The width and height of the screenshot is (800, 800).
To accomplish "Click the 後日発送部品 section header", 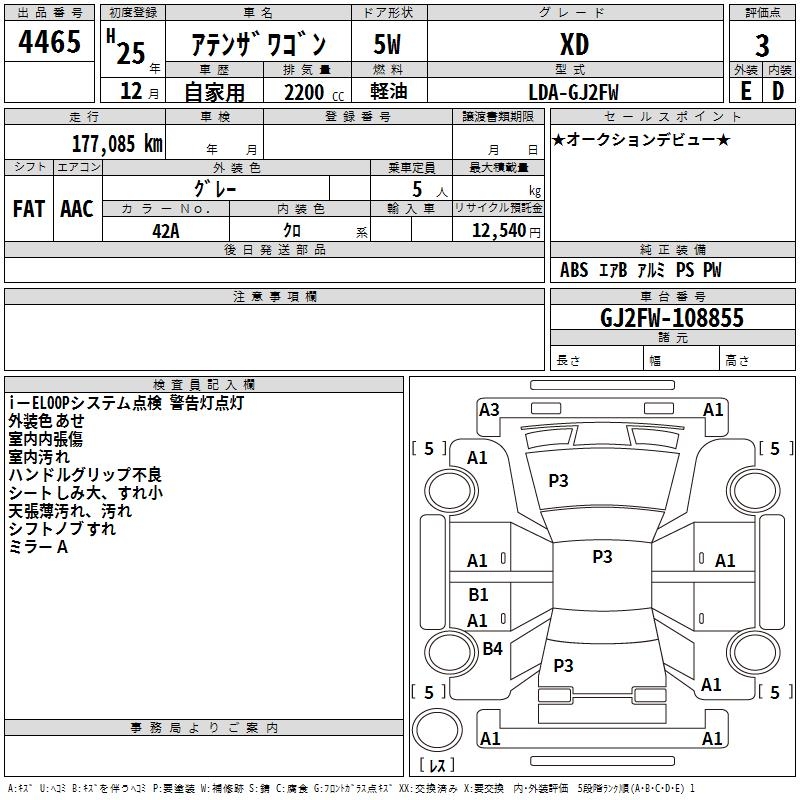I will 274,249.
